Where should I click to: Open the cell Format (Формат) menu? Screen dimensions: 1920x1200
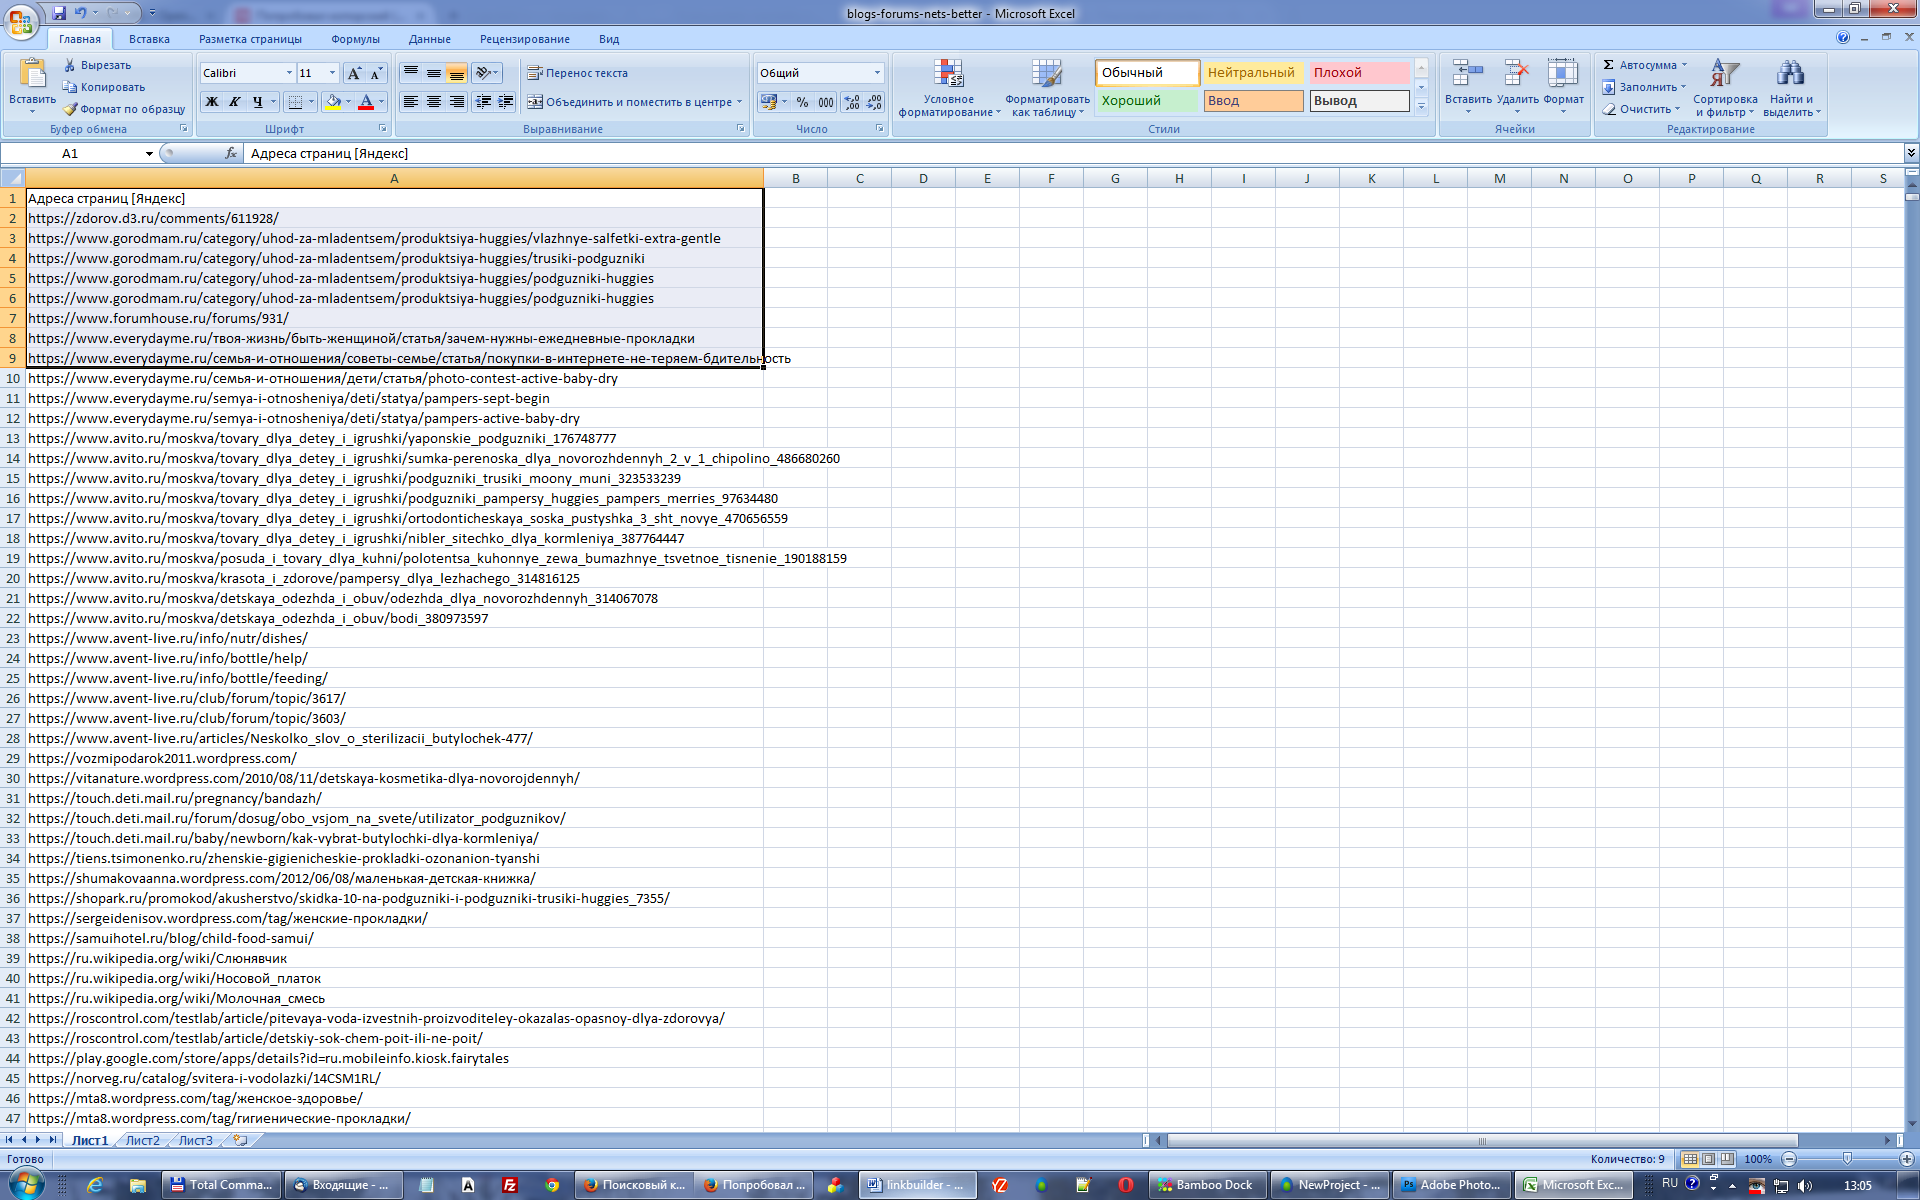point(1563,86)
